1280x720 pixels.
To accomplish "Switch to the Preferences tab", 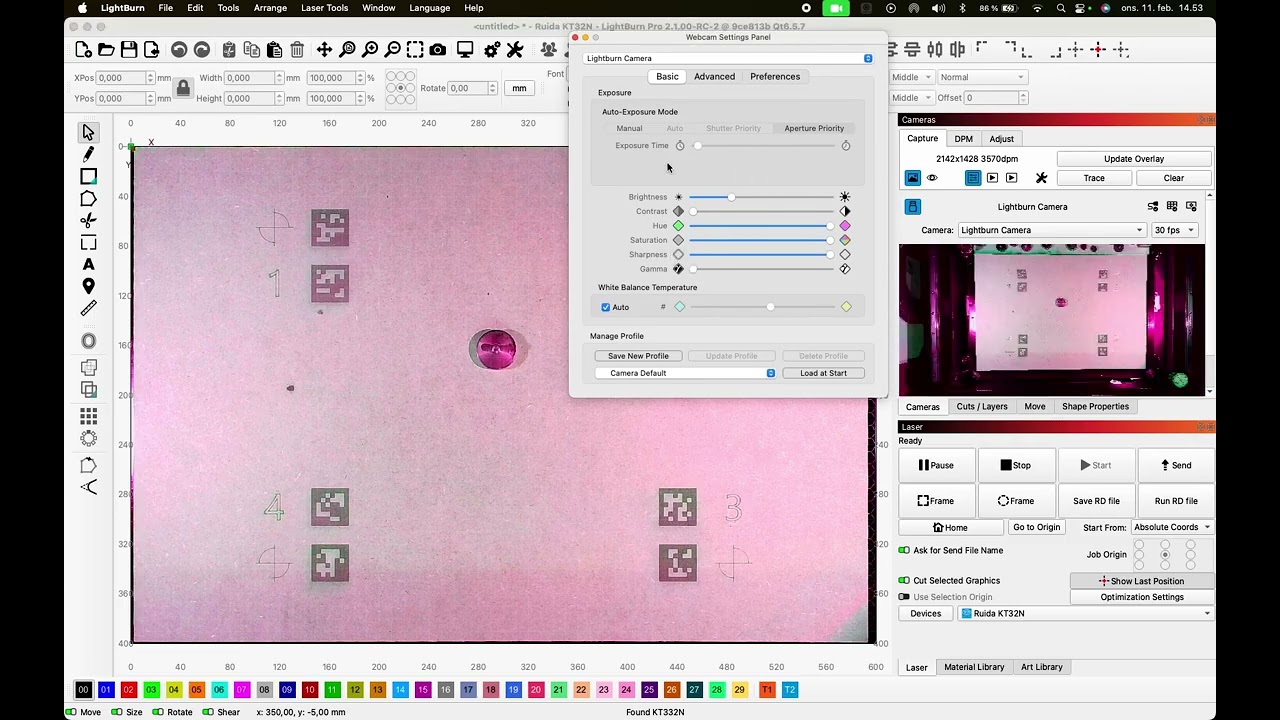I will point(775,77).
